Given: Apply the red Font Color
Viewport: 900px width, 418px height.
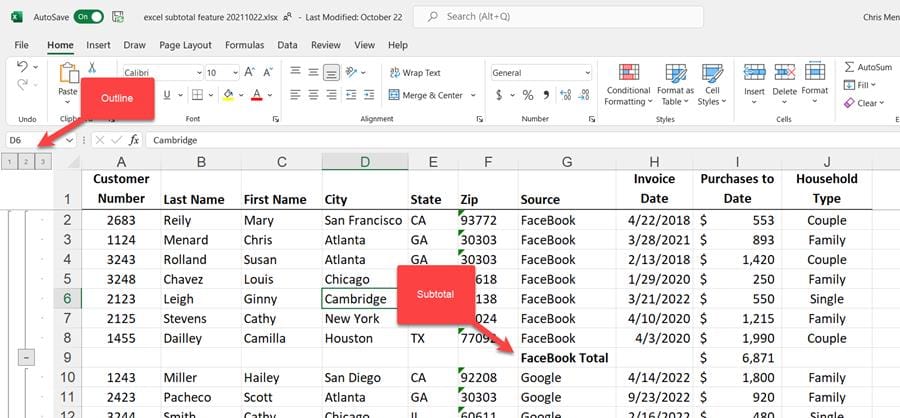Looking at the screenshot, I should pyautogui.click(x=257, y=95).
